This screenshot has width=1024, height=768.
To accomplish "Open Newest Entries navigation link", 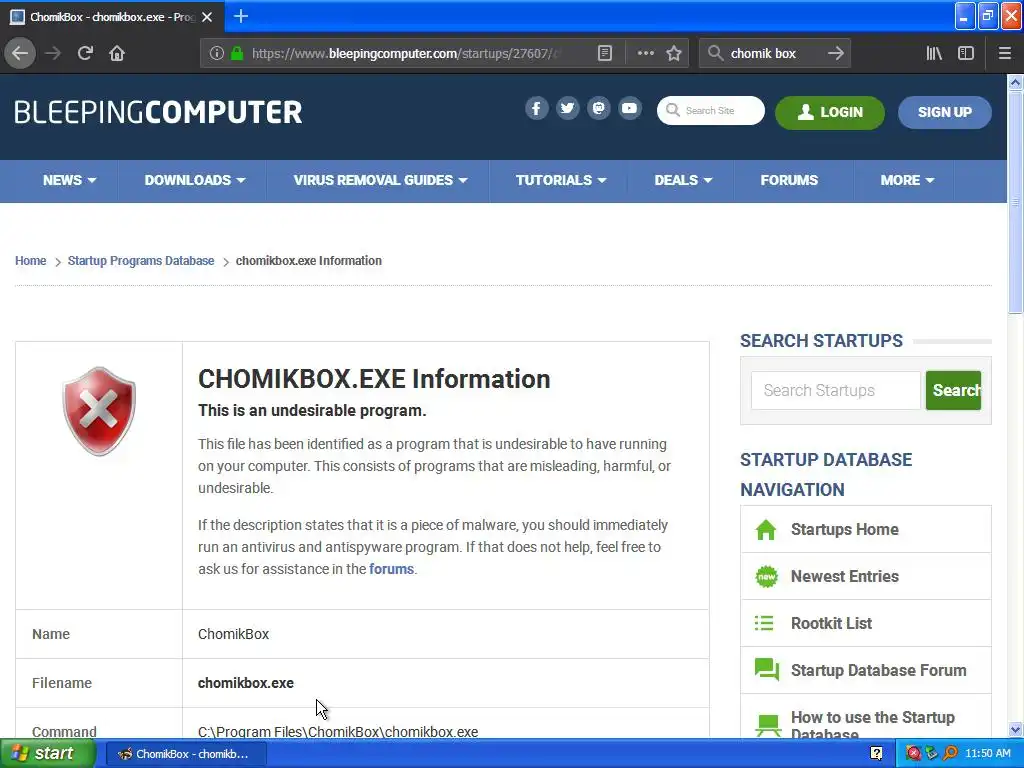I will (844, 577).
